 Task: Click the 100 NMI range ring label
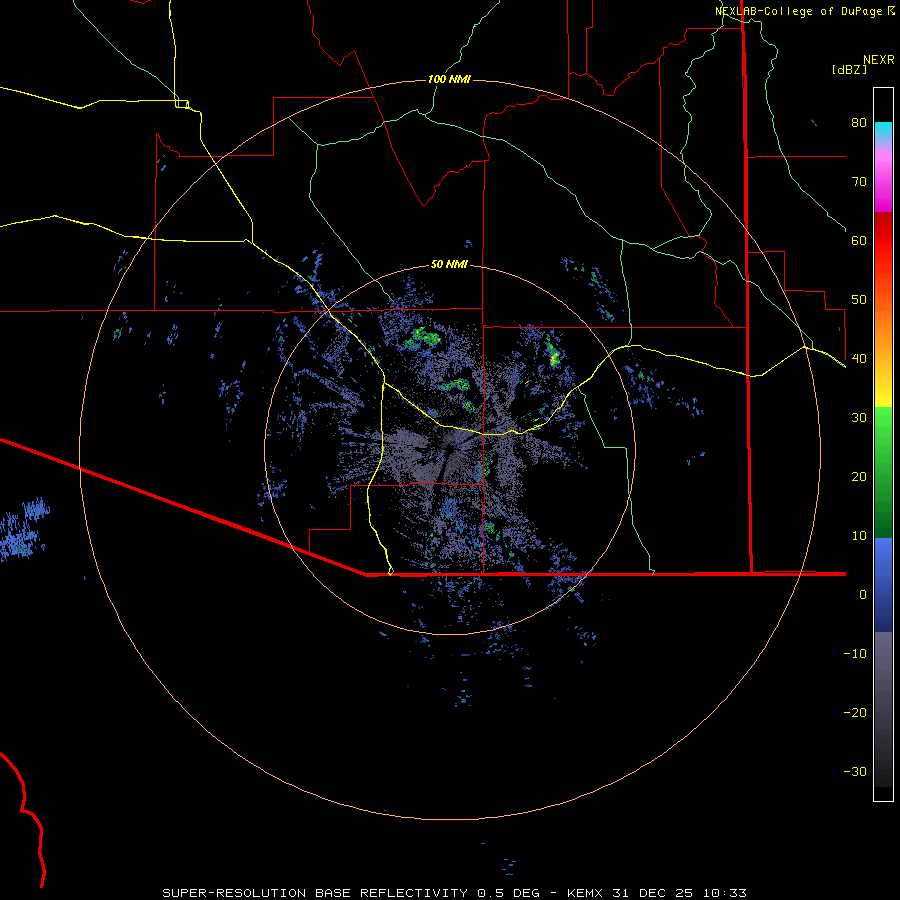(x=449, y=79)
